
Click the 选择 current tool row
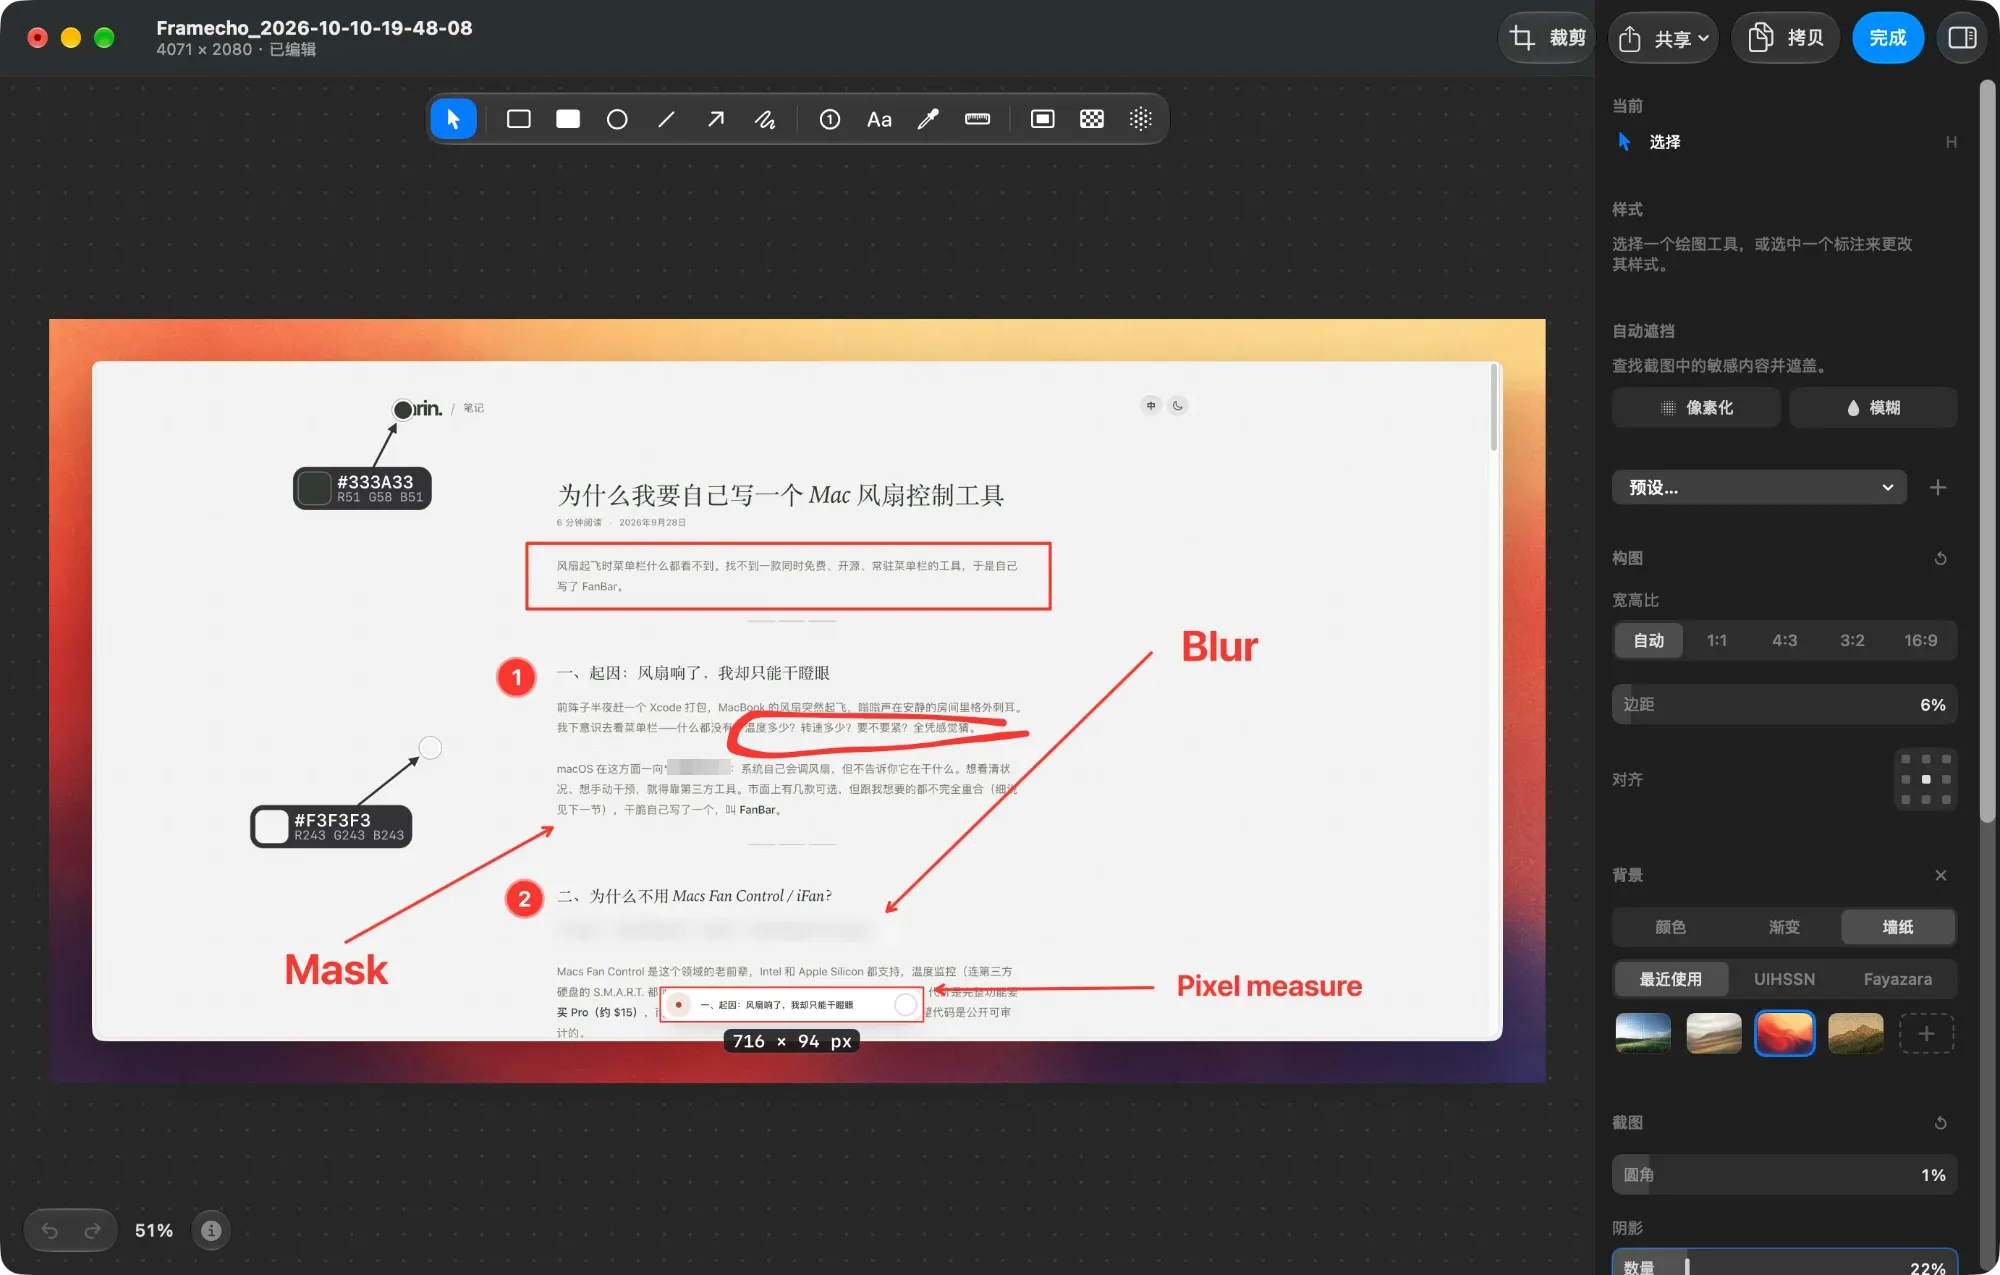(1784, 142)
